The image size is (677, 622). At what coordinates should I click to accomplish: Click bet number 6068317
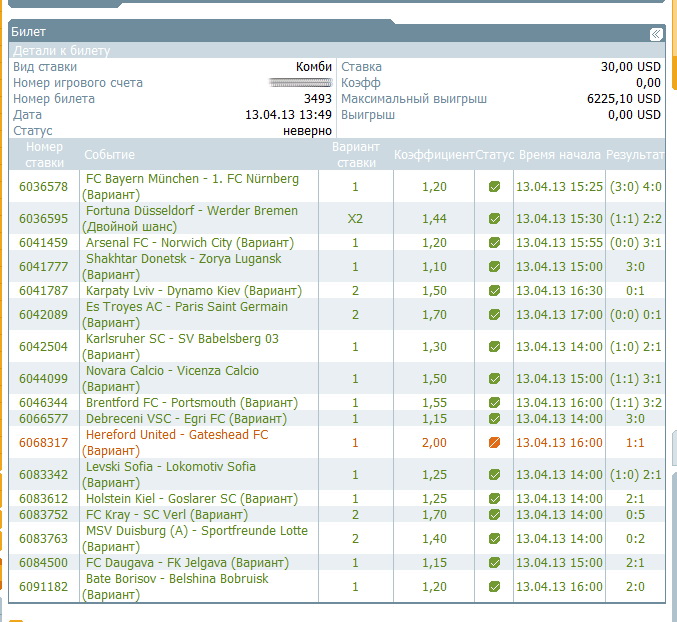coord(43,442)
